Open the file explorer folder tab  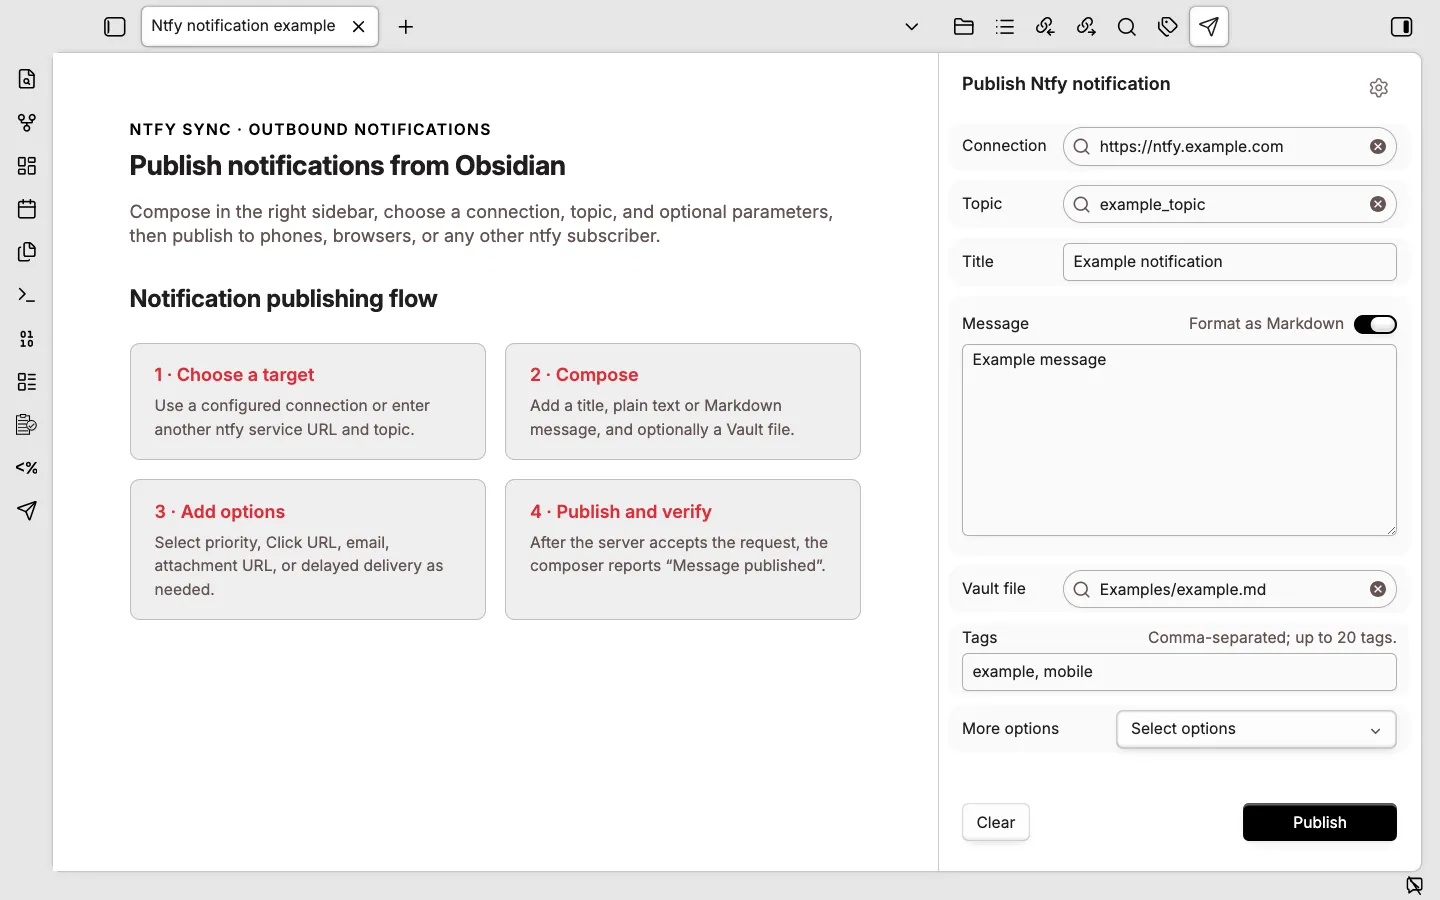965,27
